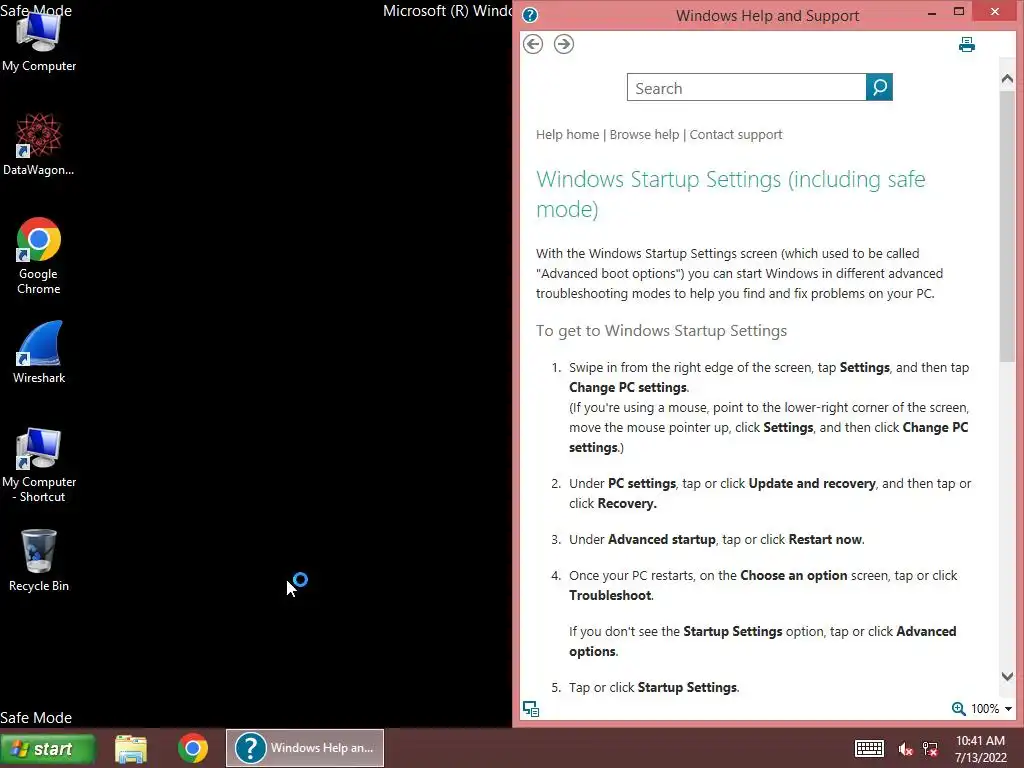Close the Windows Help and Support window

(x=995, y=12)
